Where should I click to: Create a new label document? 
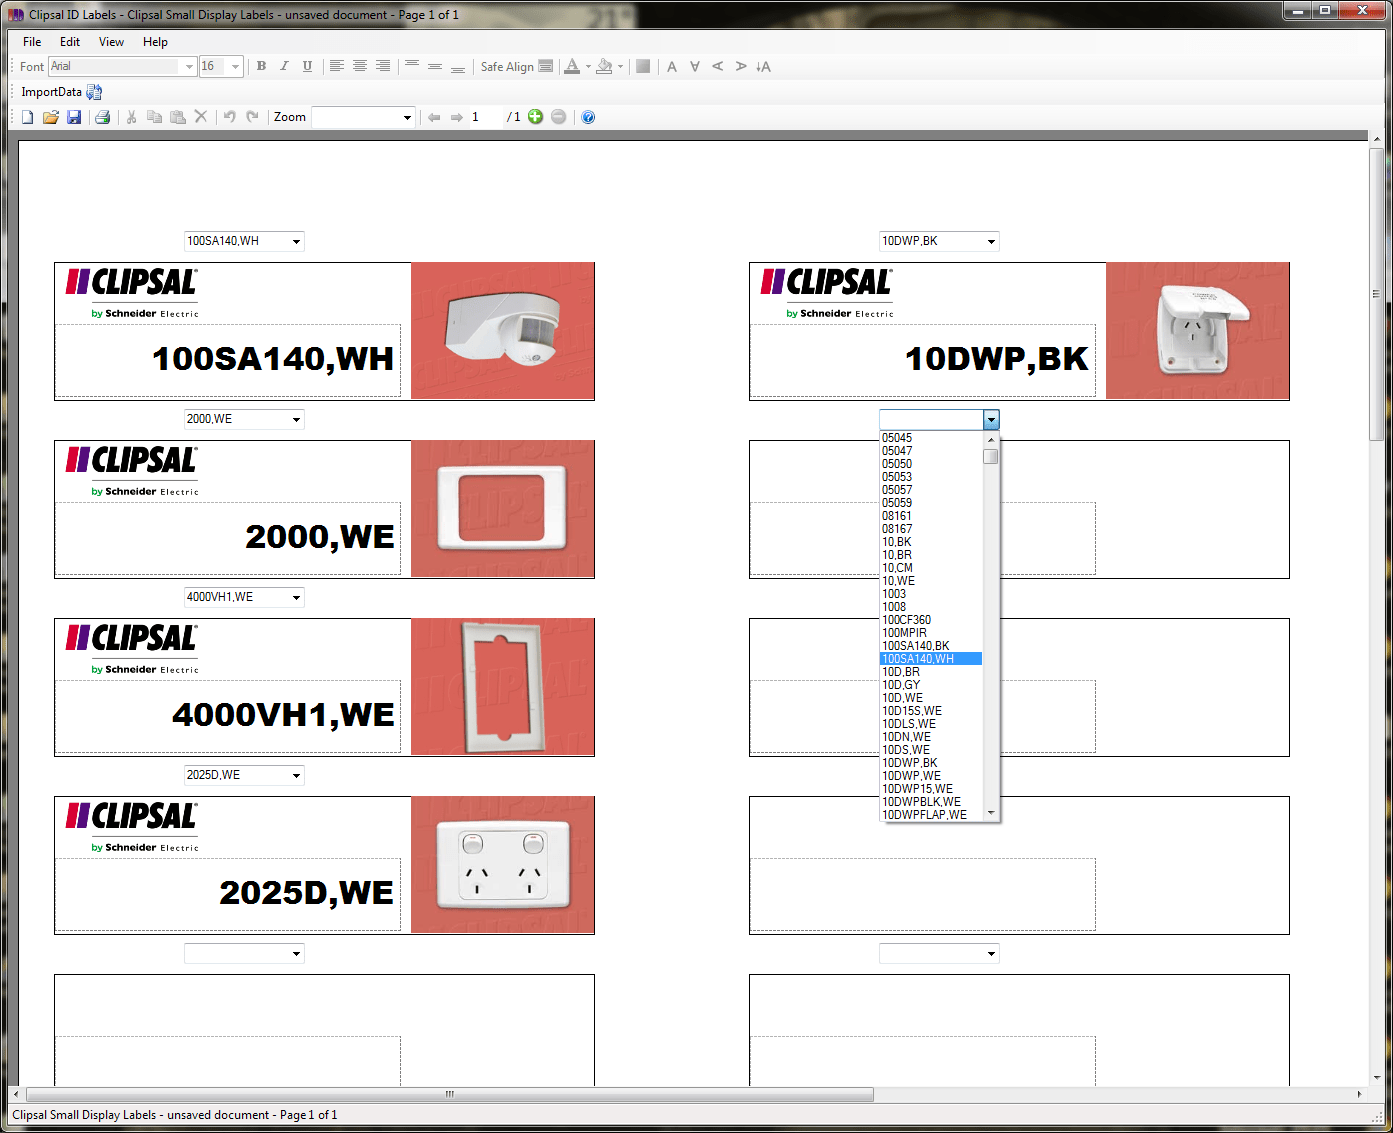(x=27, y=117)
